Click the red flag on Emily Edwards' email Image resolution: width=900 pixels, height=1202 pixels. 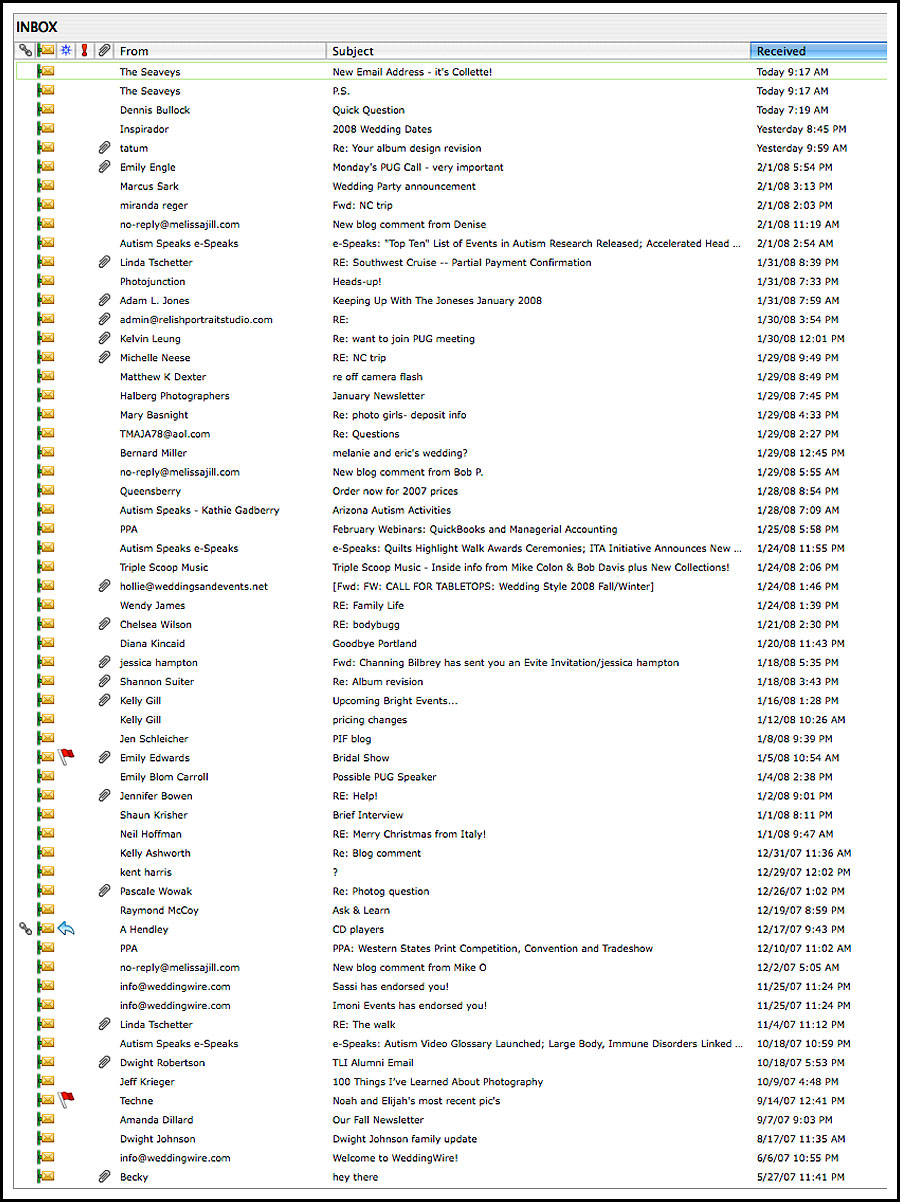tap(66, 757)
